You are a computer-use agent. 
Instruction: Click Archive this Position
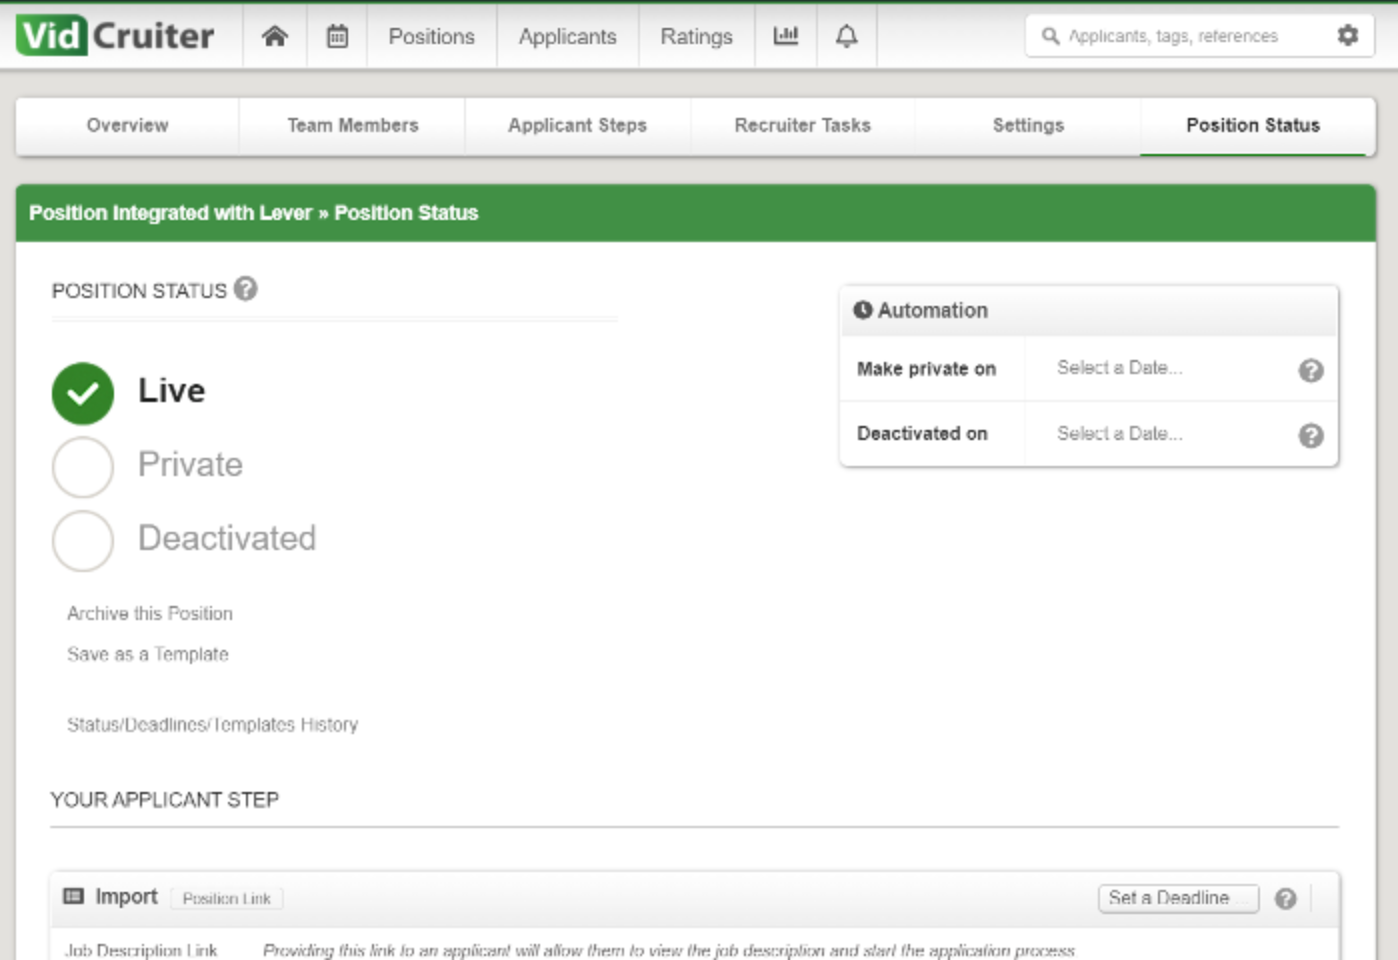[149, 613]
